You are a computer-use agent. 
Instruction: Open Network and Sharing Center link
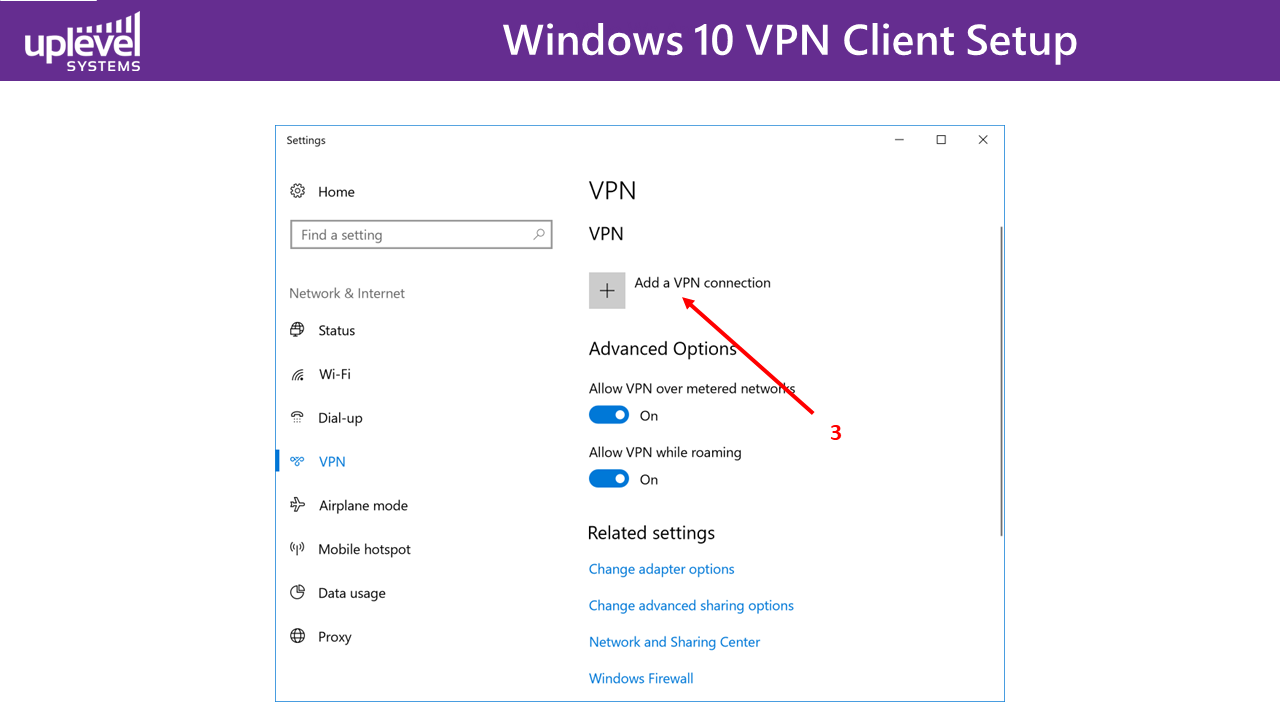[674, 642]
